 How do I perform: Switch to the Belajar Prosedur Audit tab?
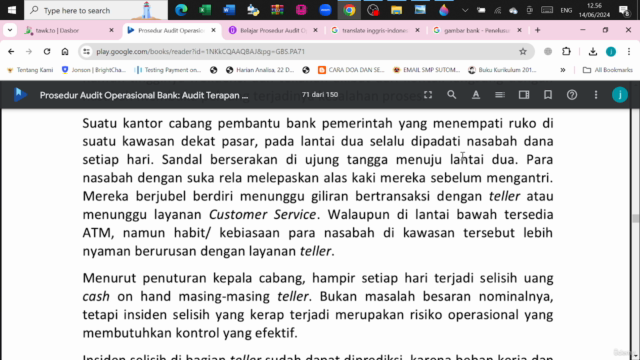[273, 31]
